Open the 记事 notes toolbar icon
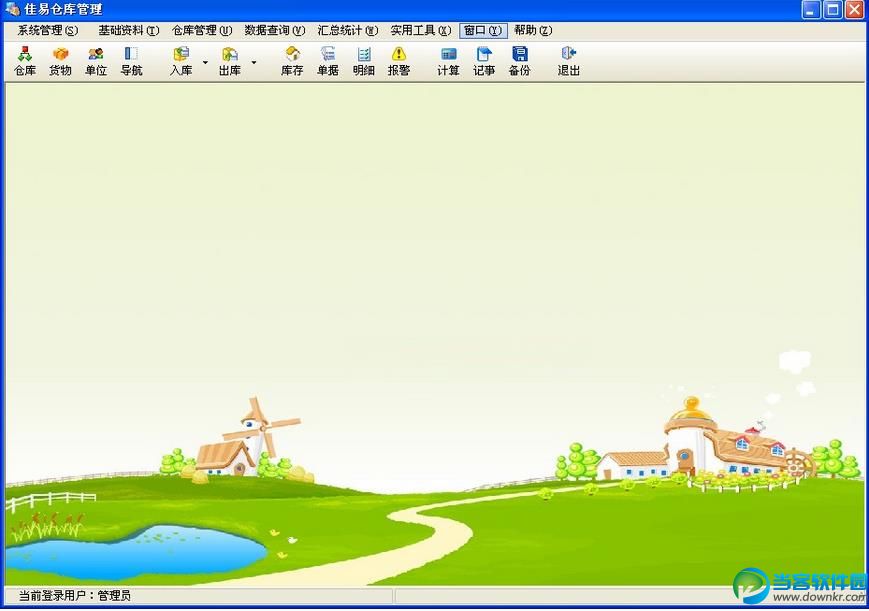 [x=484, y=61]
